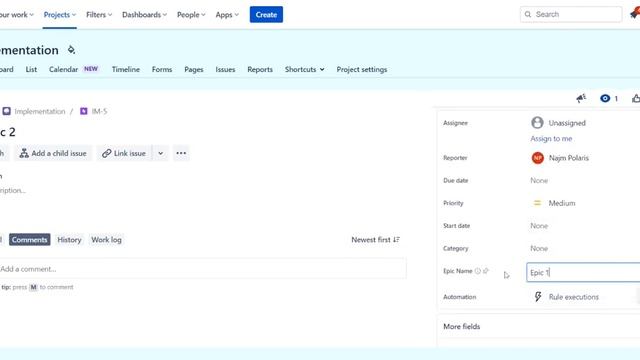Click the Epic Name info icon
Screen dimensions: 640x360
pyautogui.click(x=478, y=271)
